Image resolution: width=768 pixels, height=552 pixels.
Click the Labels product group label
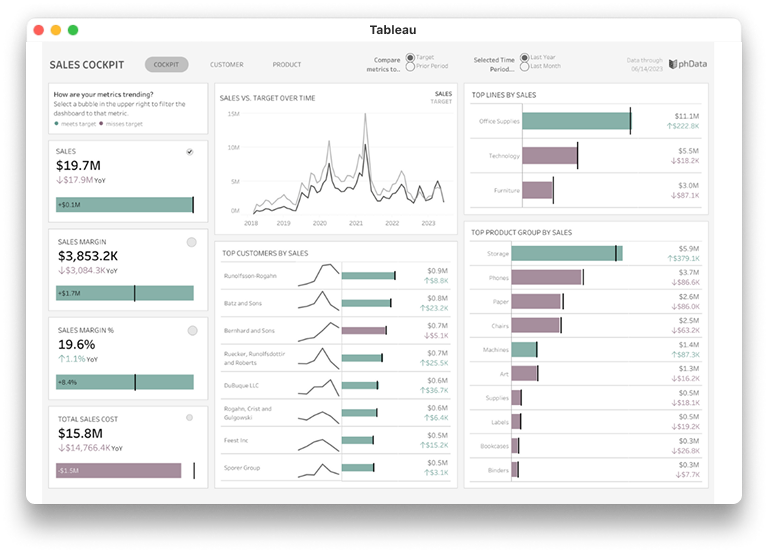pos(500,422)
